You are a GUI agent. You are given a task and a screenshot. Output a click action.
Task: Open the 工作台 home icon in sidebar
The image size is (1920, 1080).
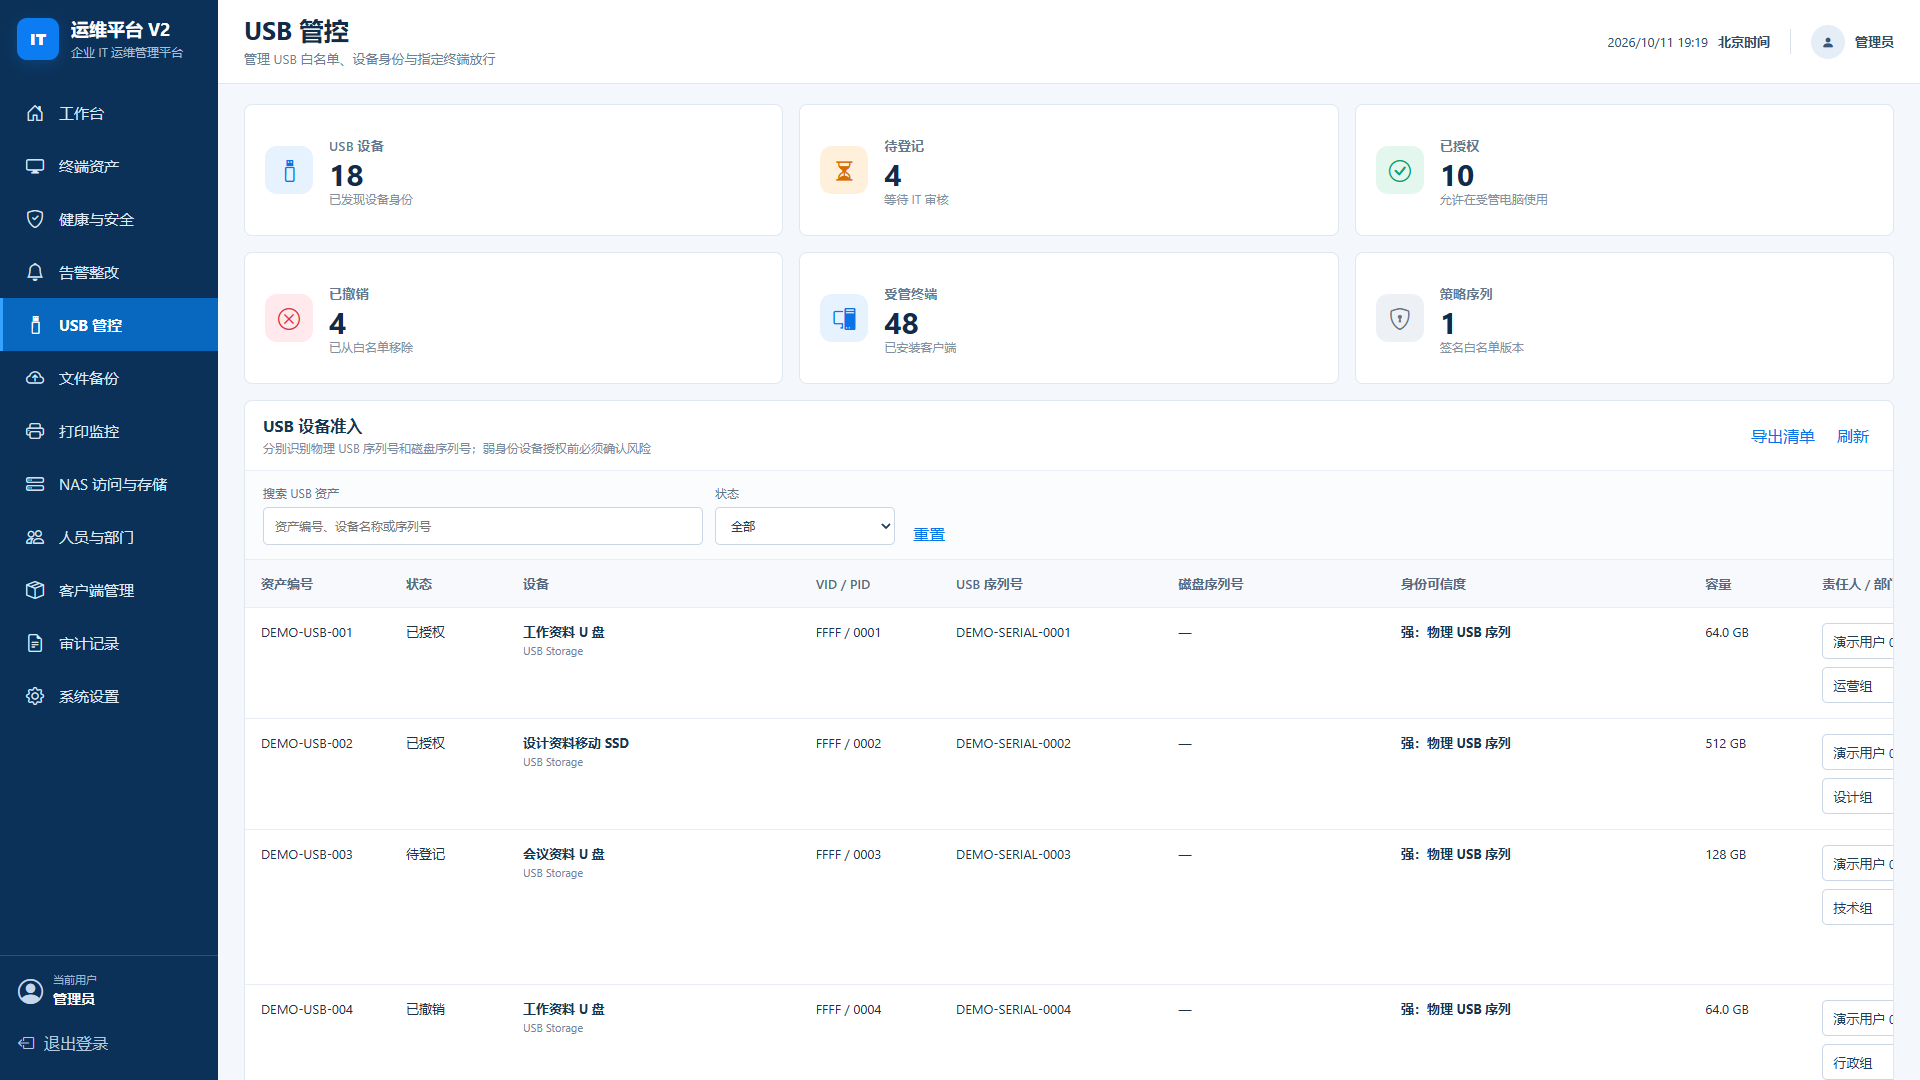[x=35, y=113]
